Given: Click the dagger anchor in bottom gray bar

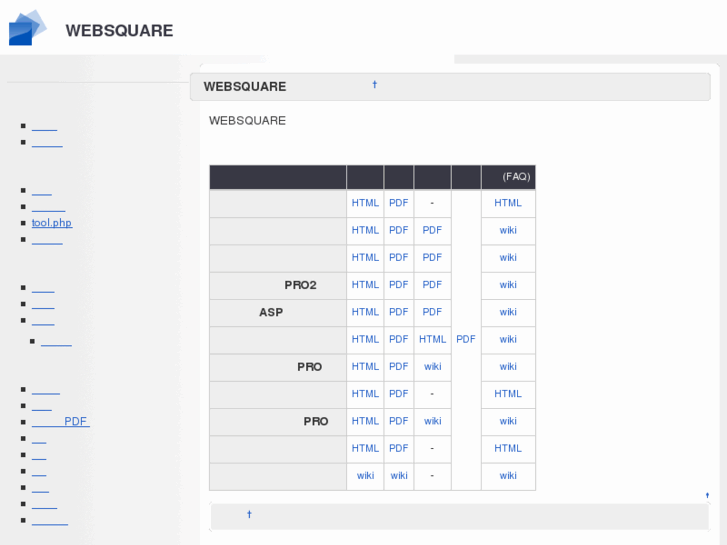Looking at the screenshot, I should (x=249, y=514).
